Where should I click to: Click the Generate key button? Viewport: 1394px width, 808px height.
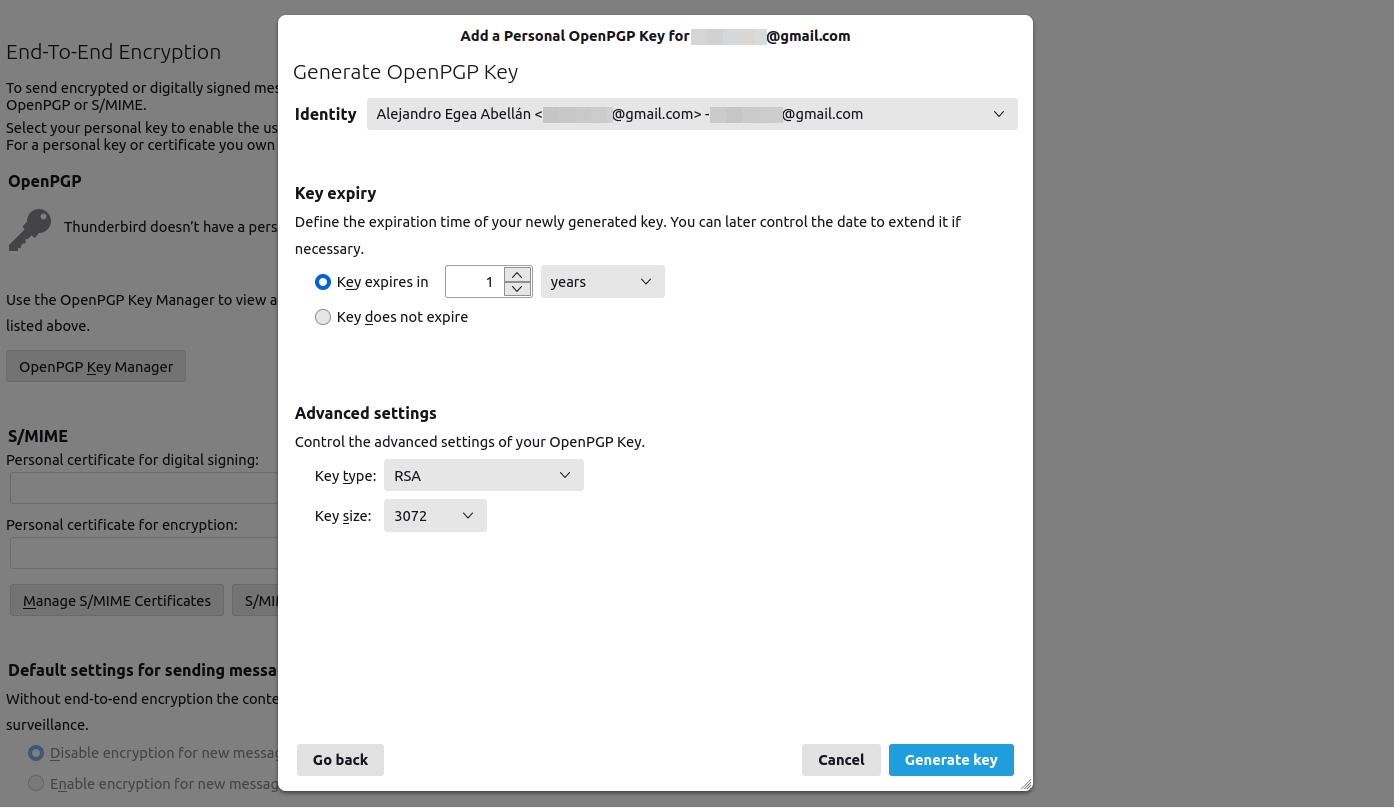click(951, 760)
